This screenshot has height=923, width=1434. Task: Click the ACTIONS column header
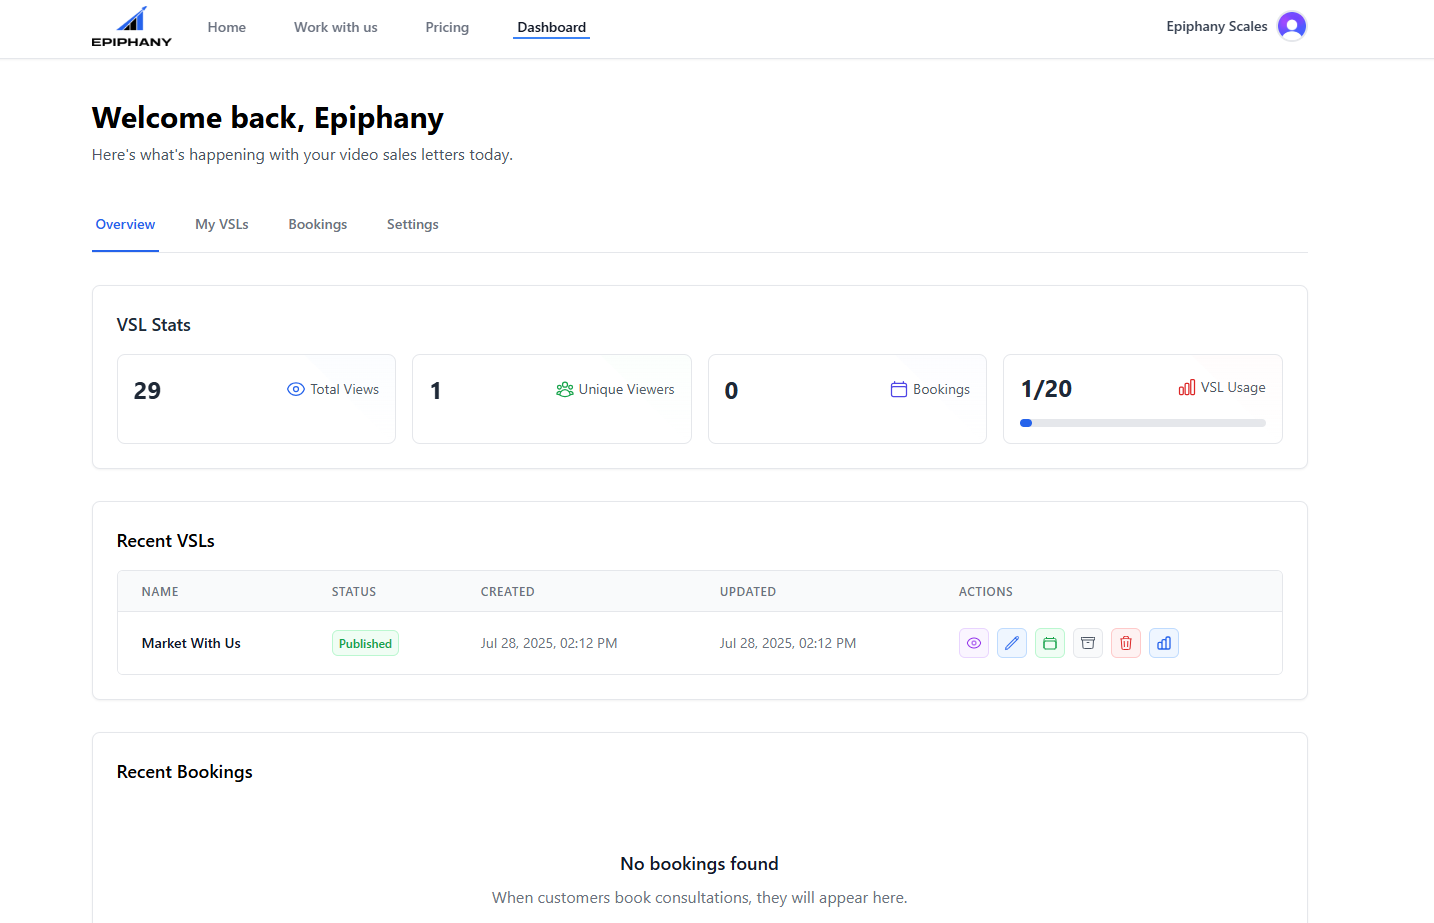[x=986, y=592]
